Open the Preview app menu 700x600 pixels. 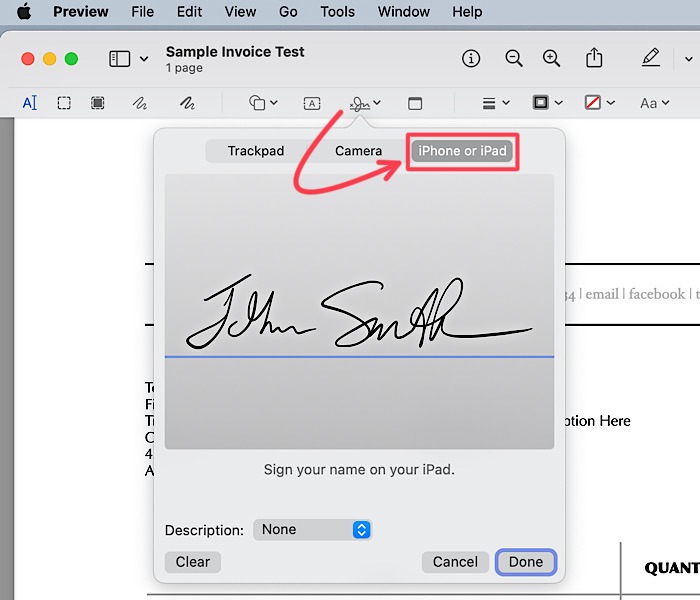(81, 12)
